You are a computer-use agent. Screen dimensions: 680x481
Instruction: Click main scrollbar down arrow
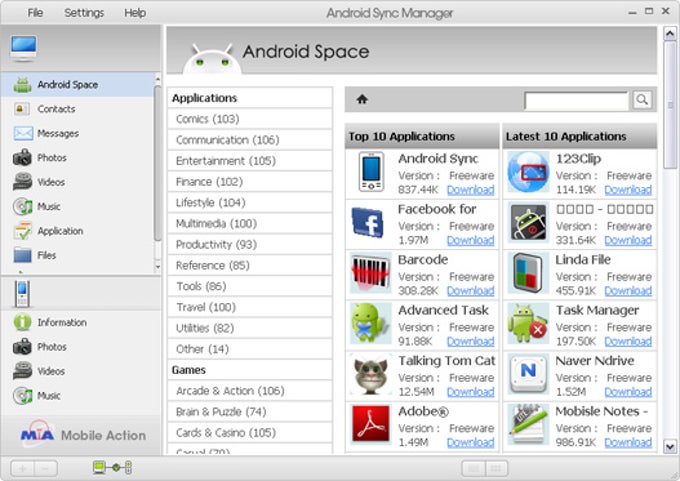pos(670,446)
